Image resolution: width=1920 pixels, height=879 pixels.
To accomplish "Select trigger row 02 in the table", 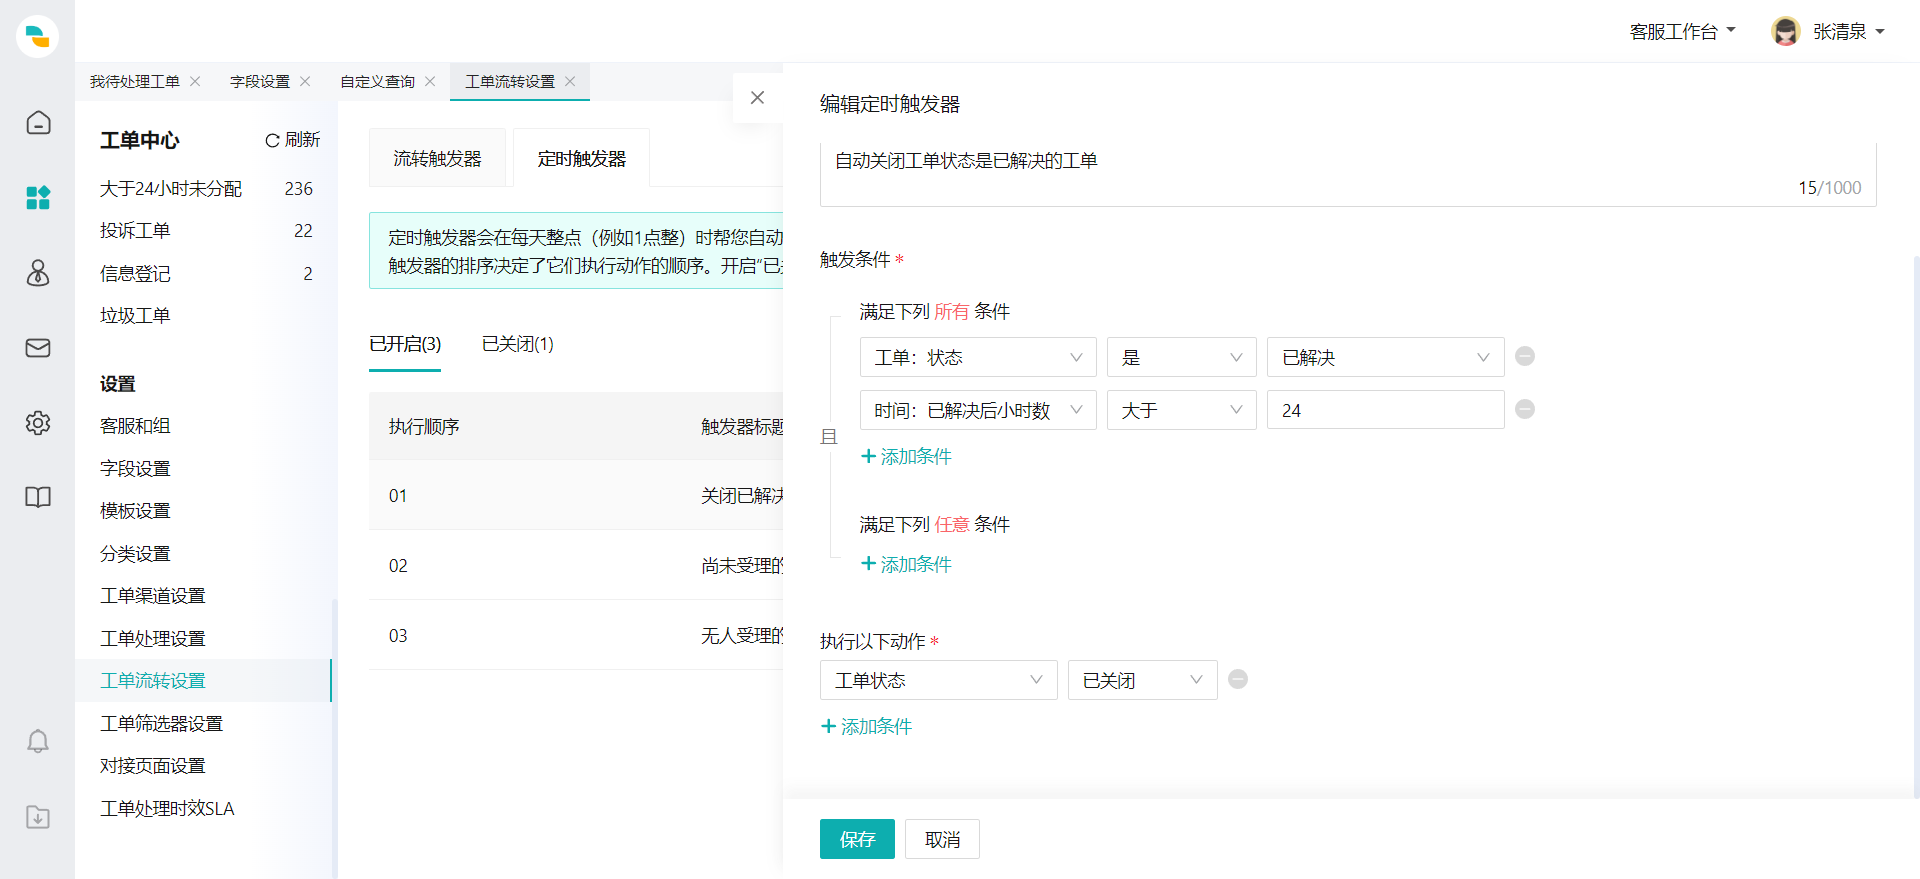I will tap(576, 565).
